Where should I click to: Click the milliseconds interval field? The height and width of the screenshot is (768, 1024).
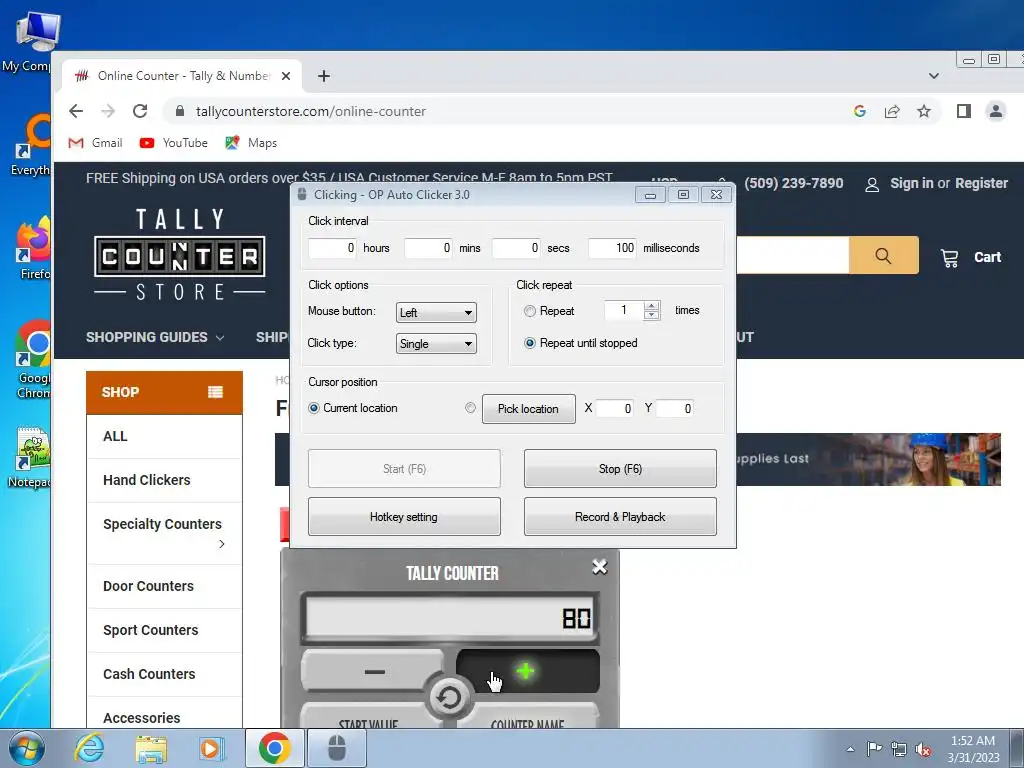(612, 248)
